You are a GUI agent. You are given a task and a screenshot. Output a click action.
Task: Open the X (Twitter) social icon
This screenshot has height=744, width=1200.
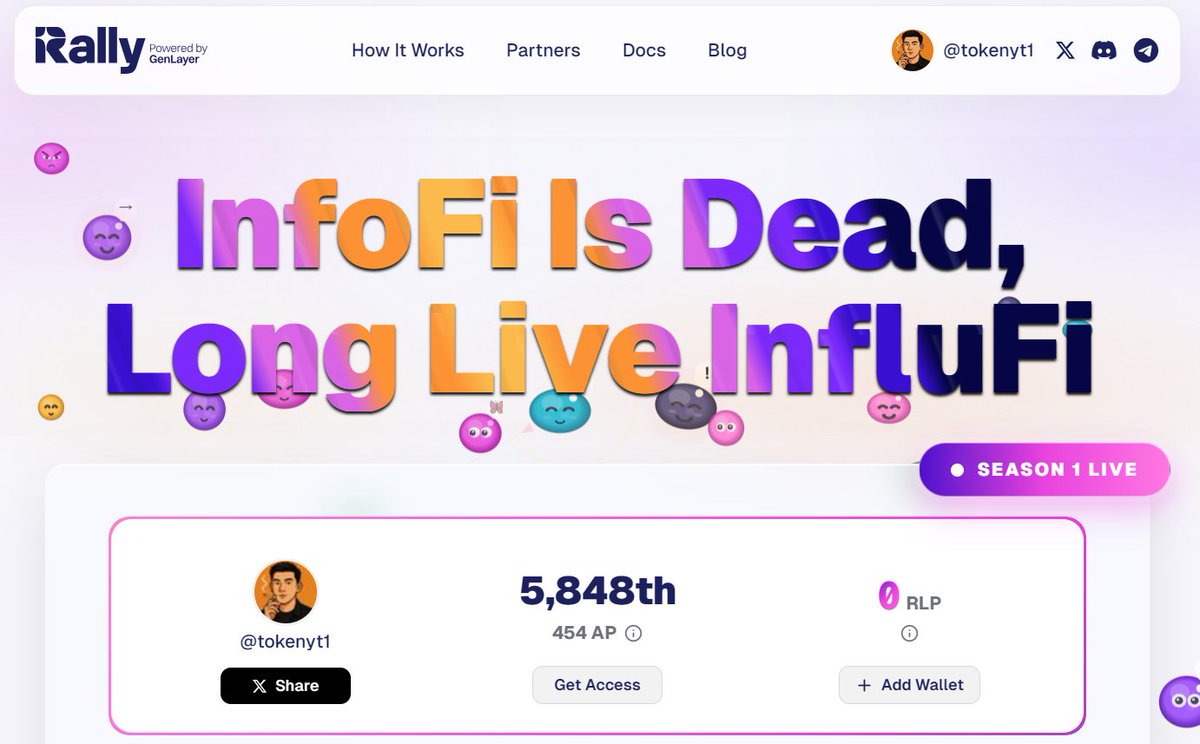click(1065, 50)
